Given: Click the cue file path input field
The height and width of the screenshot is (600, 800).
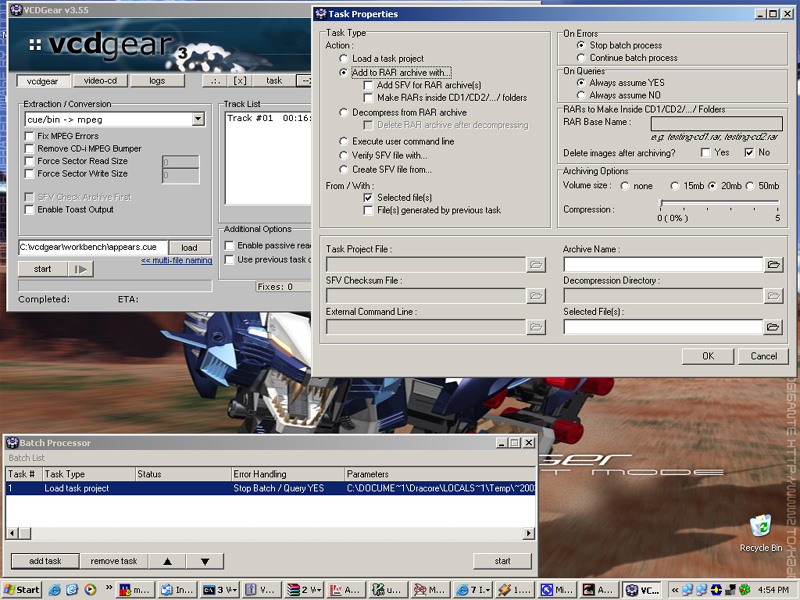Looking at the screenshot, I should coord(93,247).
